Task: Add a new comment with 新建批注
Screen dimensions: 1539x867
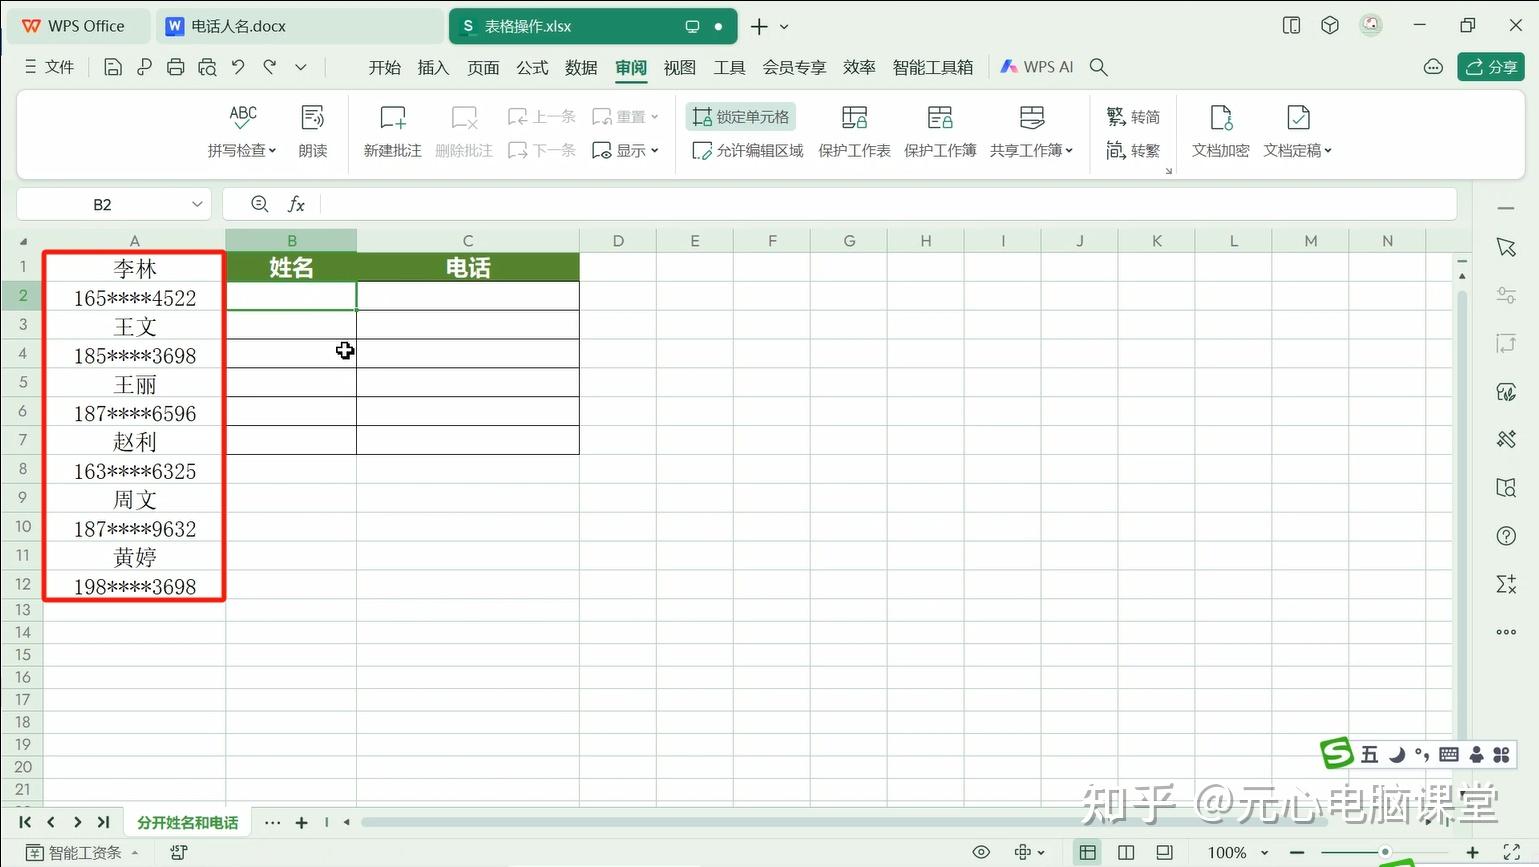Action: (393, 131)
